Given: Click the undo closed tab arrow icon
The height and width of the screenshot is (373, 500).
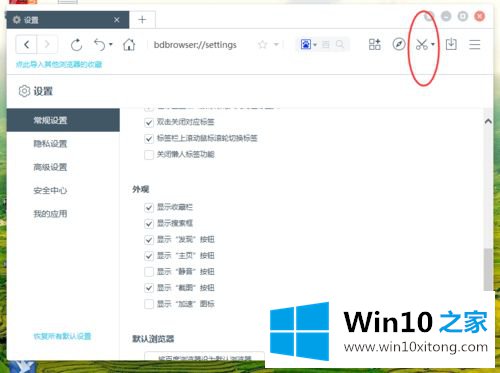Looking at the screenshot, I should (x=99, y=44).
